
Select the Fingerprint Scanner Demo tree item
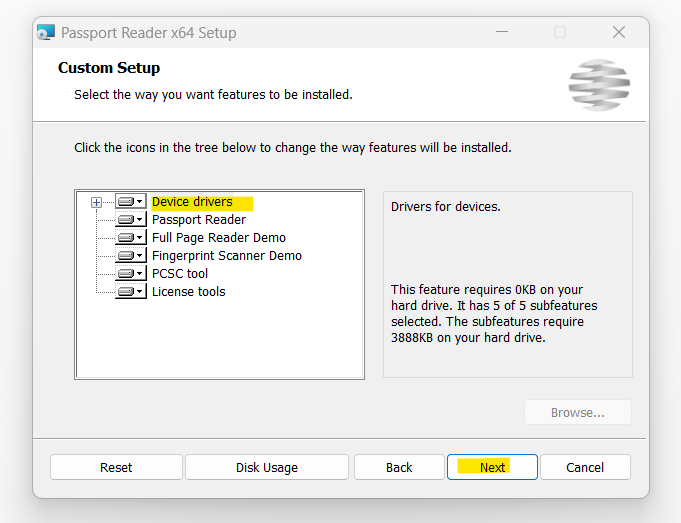coord(227,255)
